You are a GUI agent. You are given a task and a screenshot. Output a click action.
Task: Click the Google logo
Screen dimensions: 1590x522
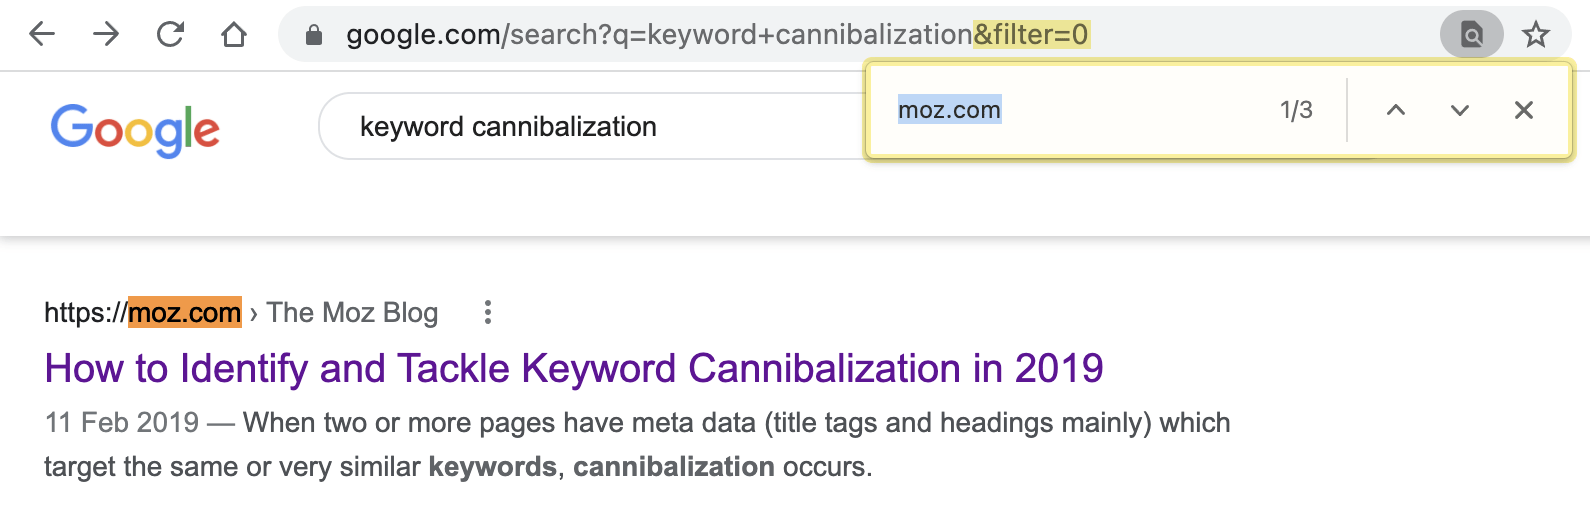135,130
